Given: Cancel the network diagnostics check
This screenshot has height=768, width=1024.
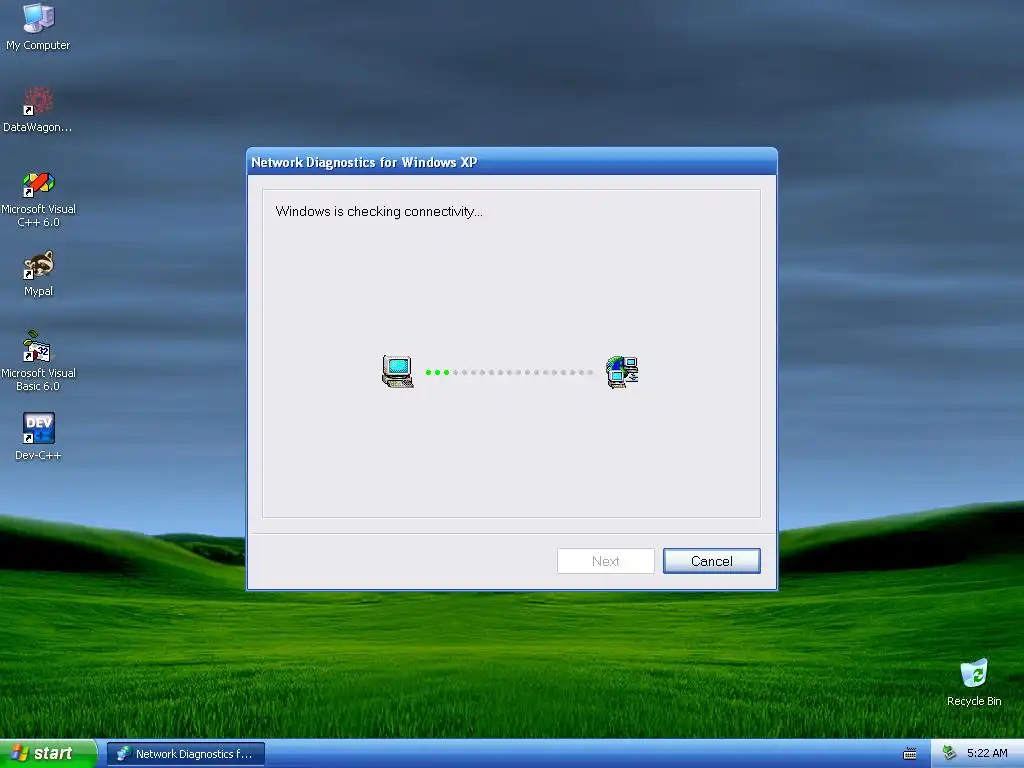Looking at the screenshot, I should (x=711, y=561).
